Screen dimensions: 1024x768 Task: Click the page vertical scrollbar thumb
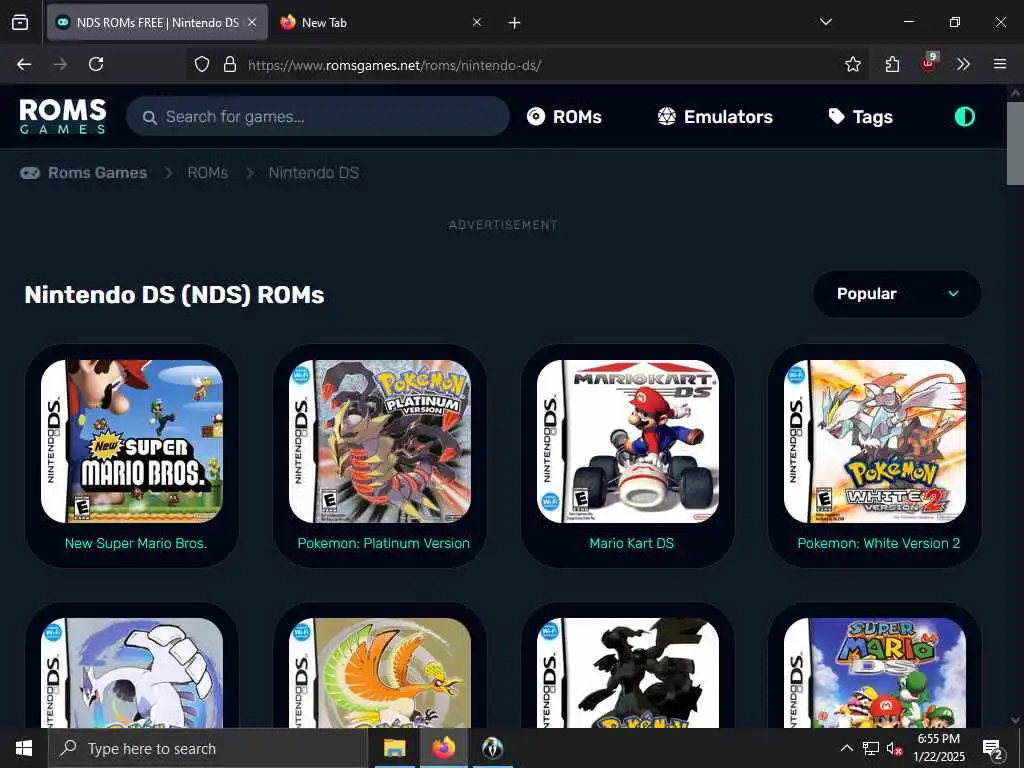pyautogui.click(x=1015, y=144)
